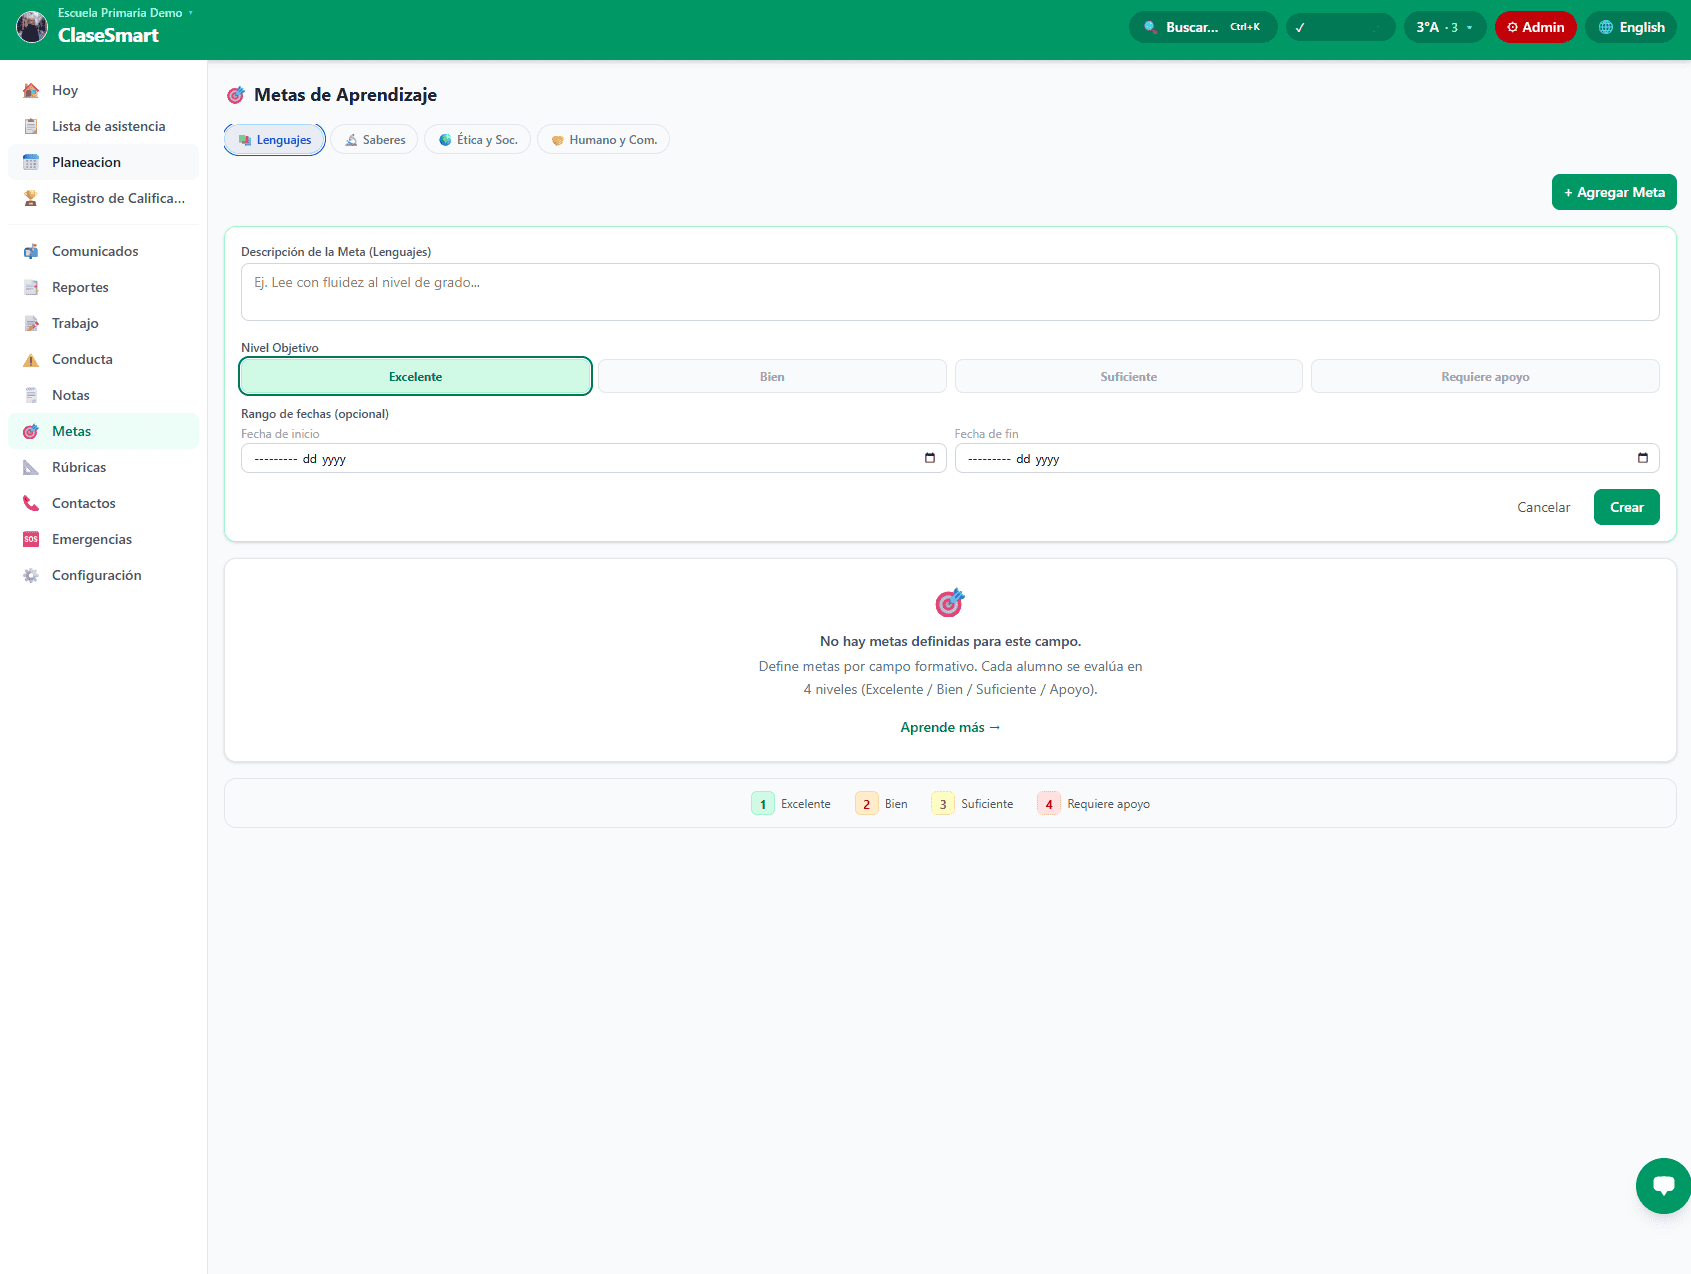Click the Trabajo notepad icon
Image resolution: width=1691 pixels, height=1274 pixels.
tap(31, 323)
